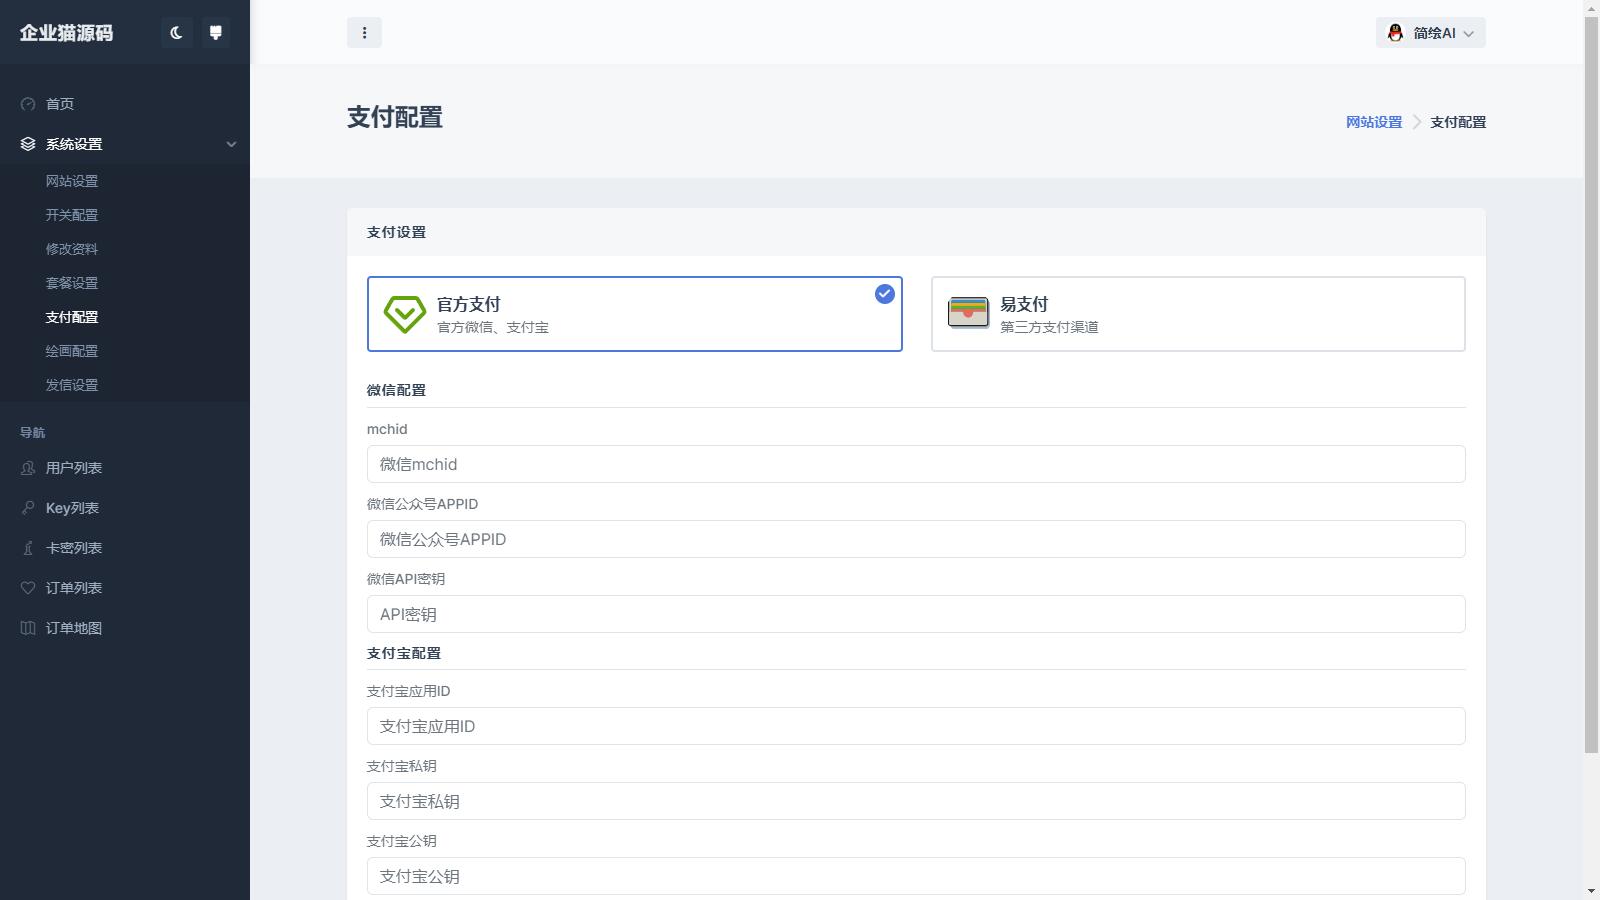Screen dimensions: 1600x900
Task: Open the 简绘AI user dropdown
Action: click(1429, 33)
